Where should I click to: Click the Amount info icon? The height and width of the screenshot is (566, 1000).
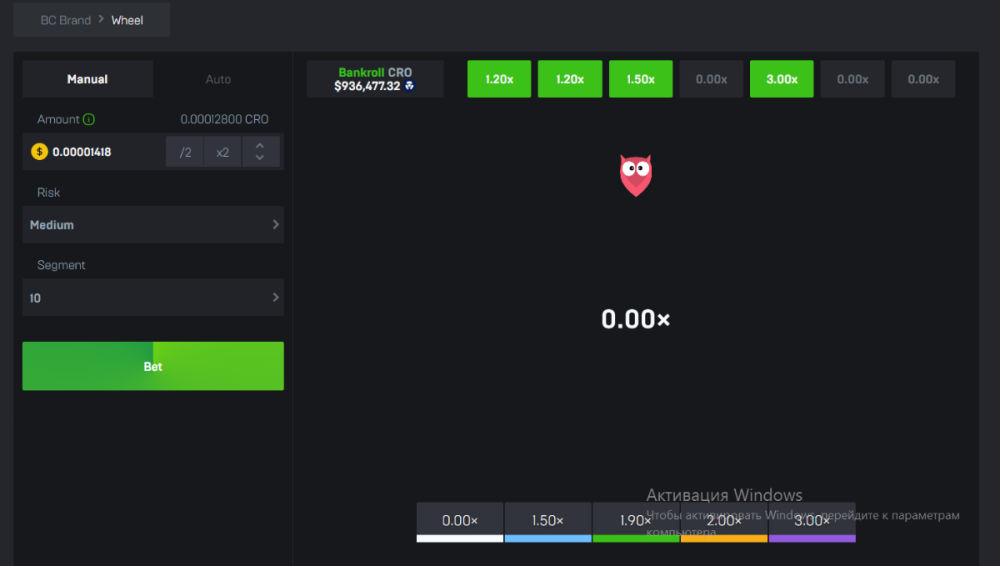point(89,120)
